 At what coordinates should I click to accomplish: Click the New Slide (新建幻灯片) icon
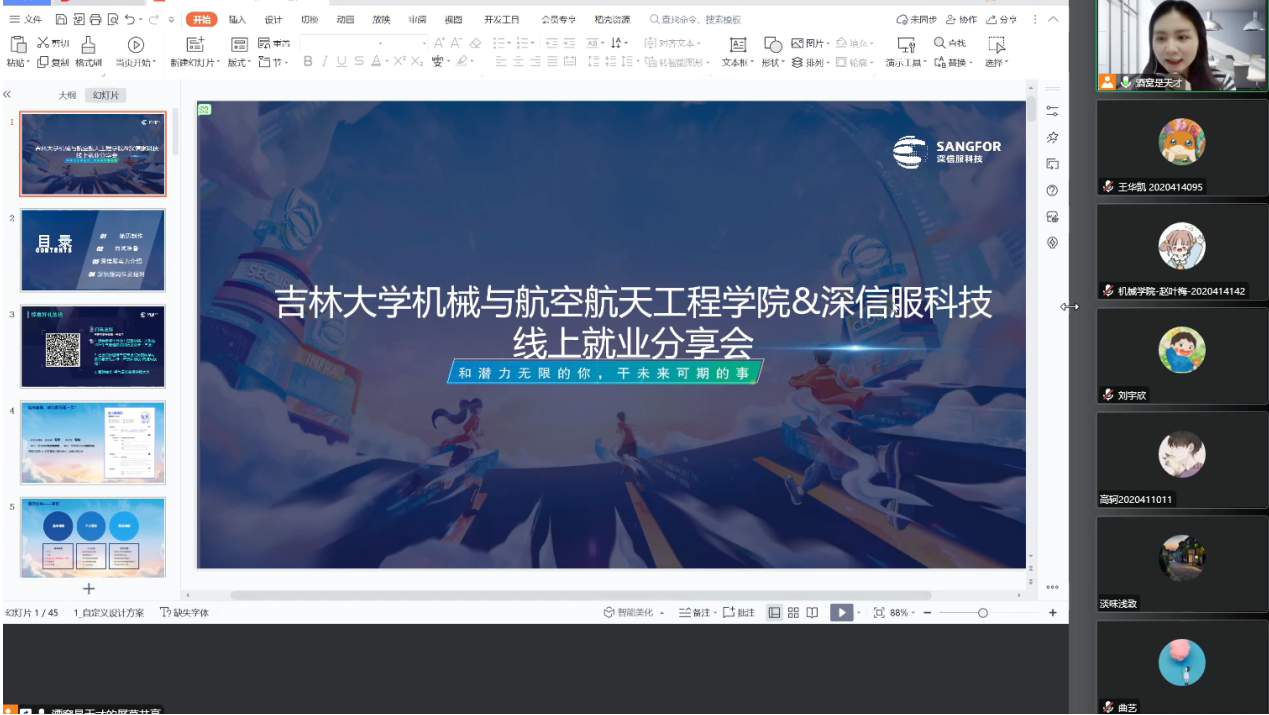[195, 44]
